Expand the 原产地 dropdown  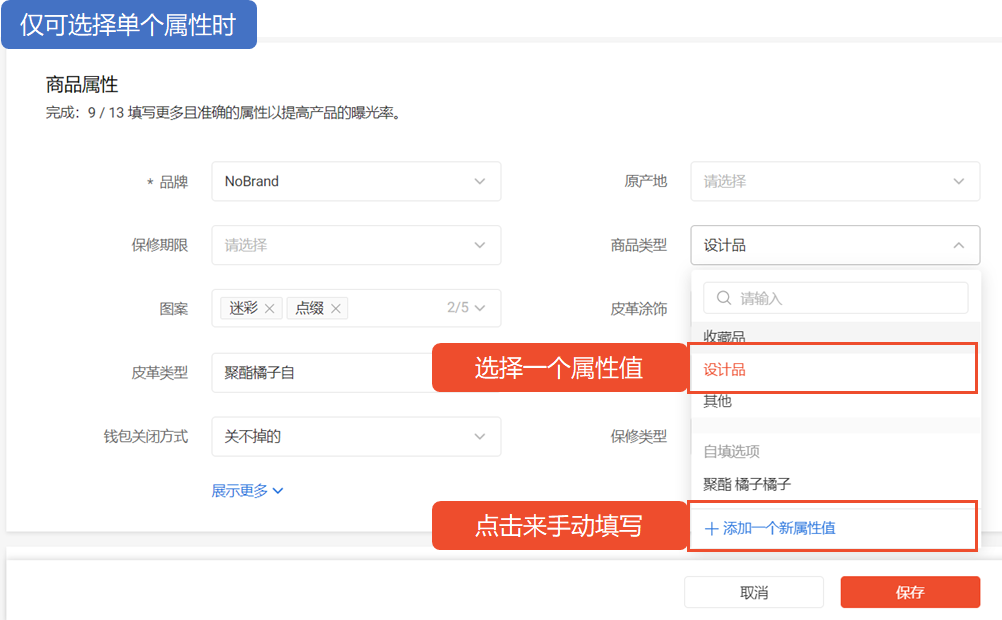(x=958, y=182)
